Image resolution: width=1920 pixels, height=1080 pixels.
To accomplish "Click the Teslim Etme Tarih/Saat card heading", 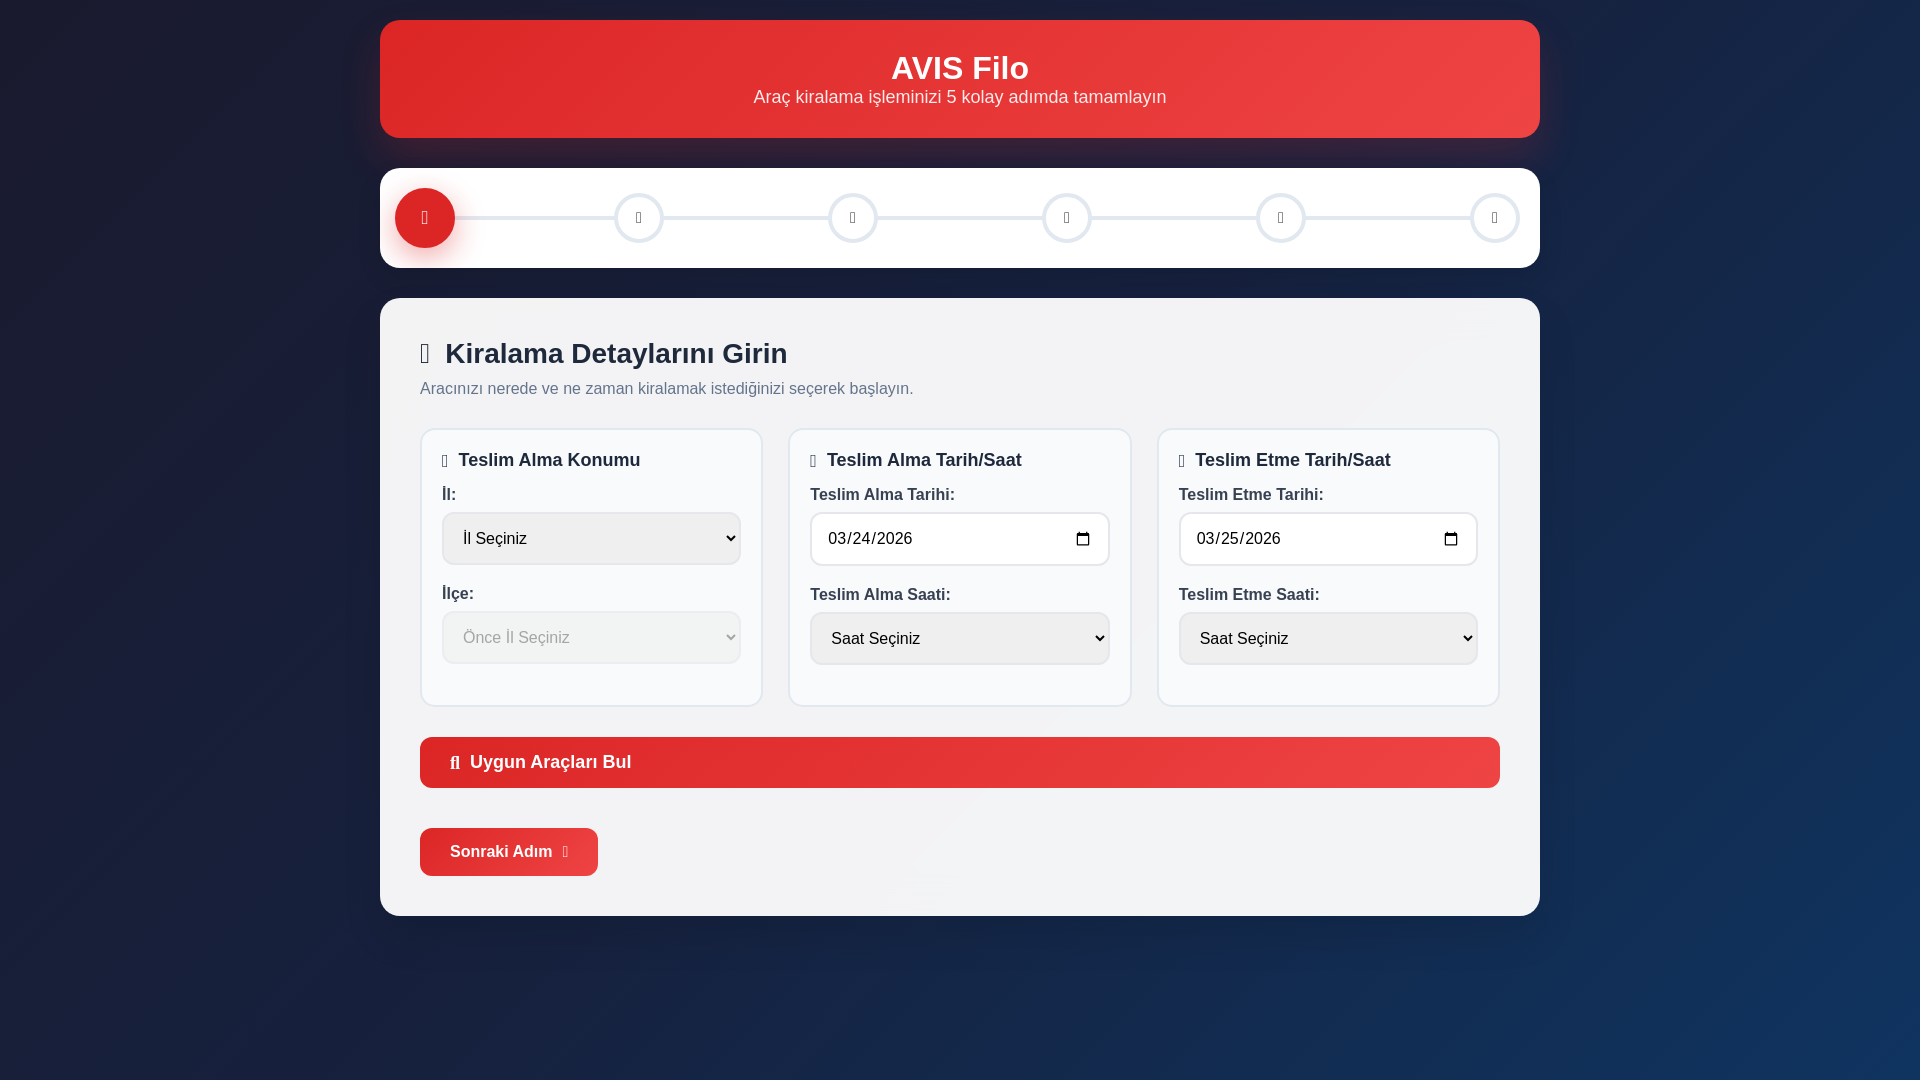I will [x=1293, y=460].
